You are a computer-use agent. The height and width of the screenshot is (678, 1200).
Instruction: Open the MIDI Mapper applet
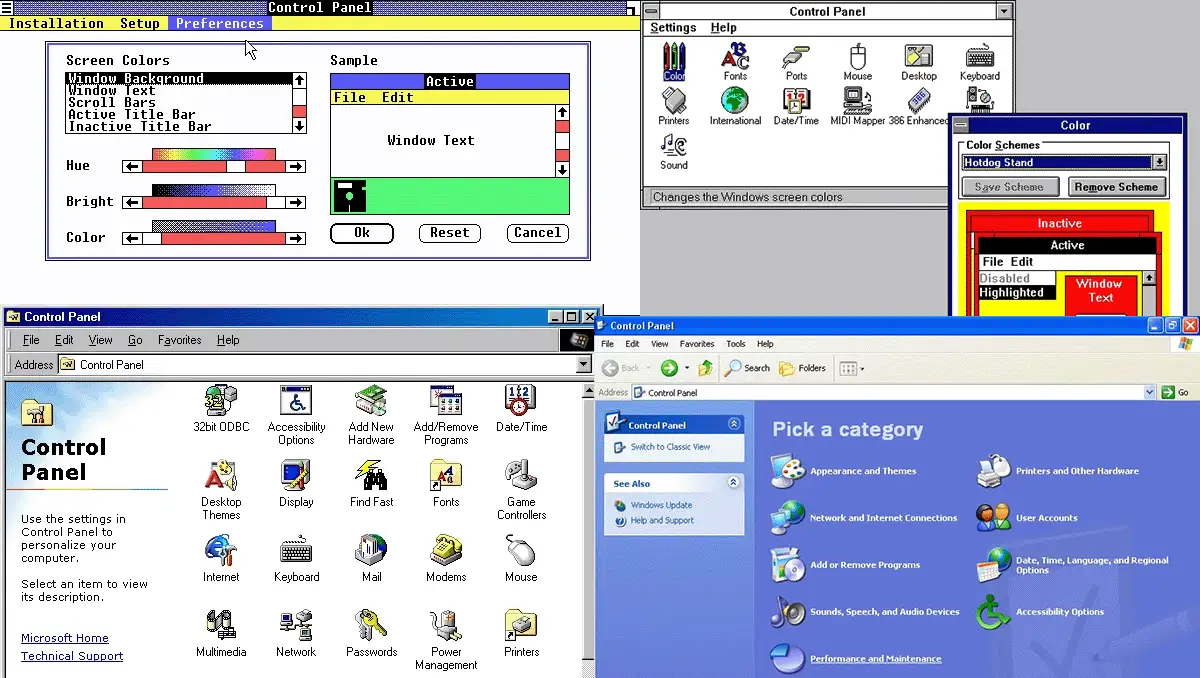pos(857,100)
